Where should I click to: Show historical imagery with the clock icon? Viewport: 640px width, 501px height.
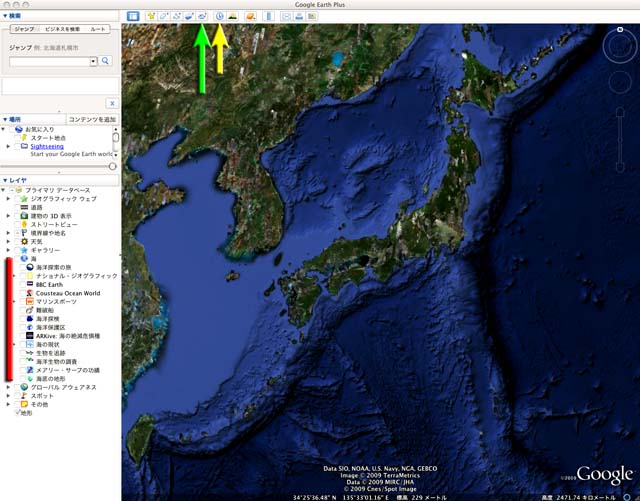pyautogui.click(x=220, y=16)
